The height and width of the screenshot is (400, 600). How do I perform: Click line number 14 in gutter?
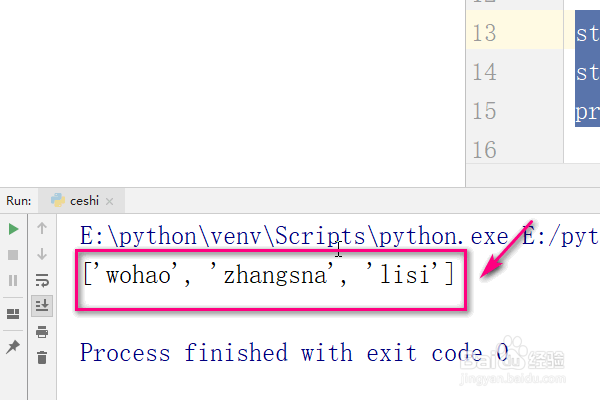tap(484, 72)
